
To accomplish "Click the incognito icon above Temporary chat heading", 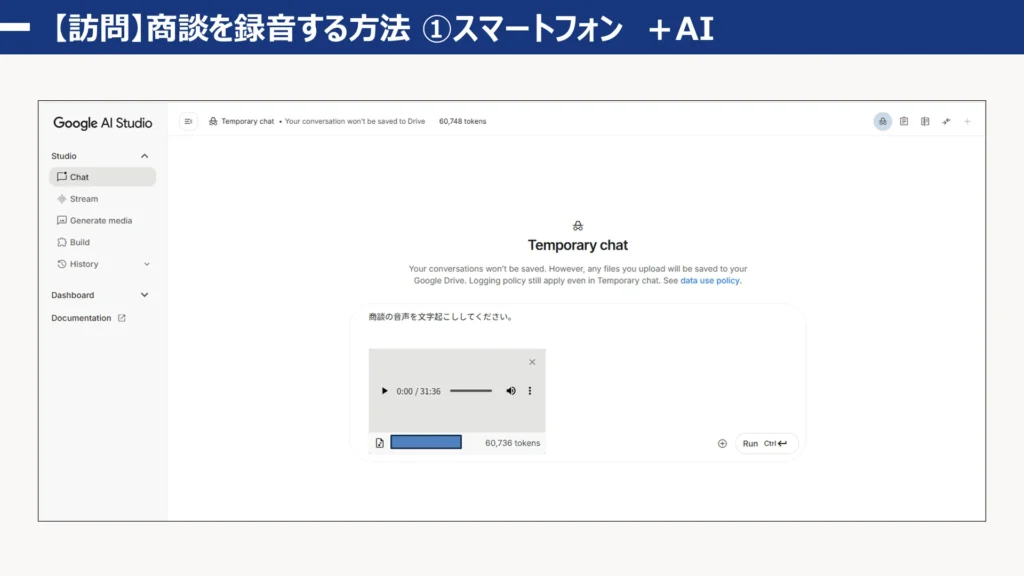I will (x=578, y=226).
